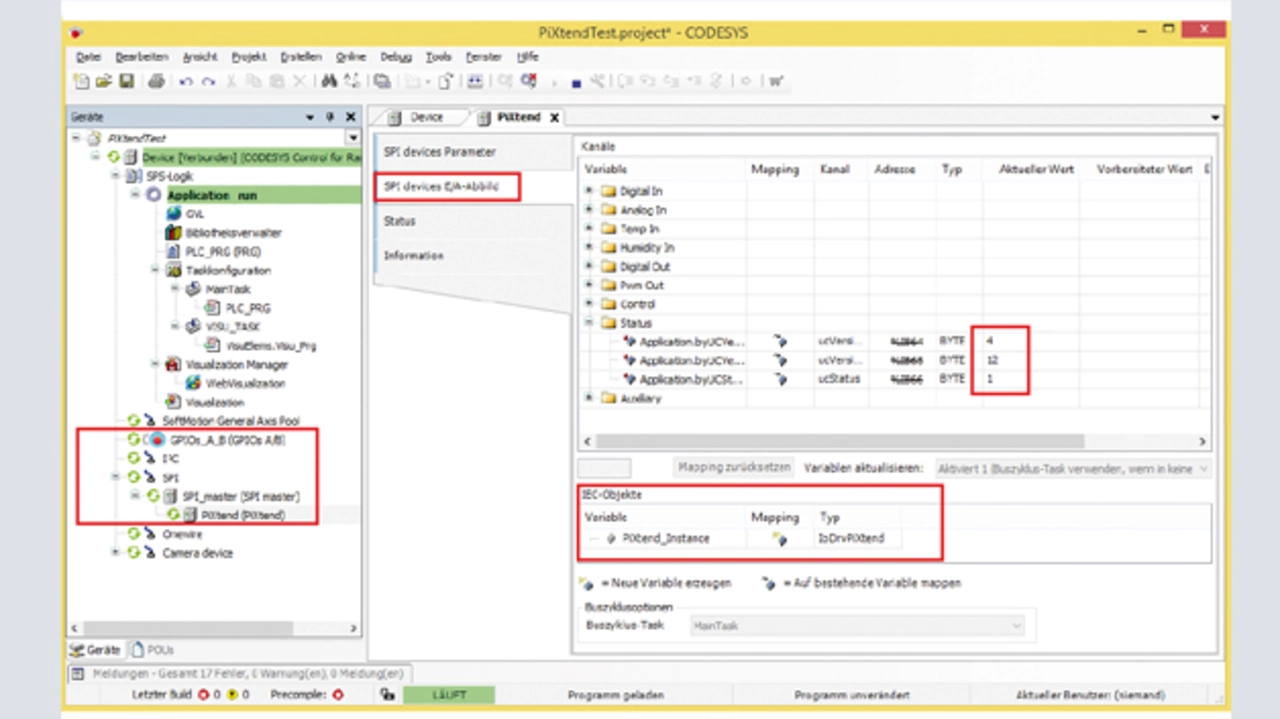Screen dimensions: 1280x719
Task: Open the Variablen aktualisieren dropdown
Action: 1203,468
